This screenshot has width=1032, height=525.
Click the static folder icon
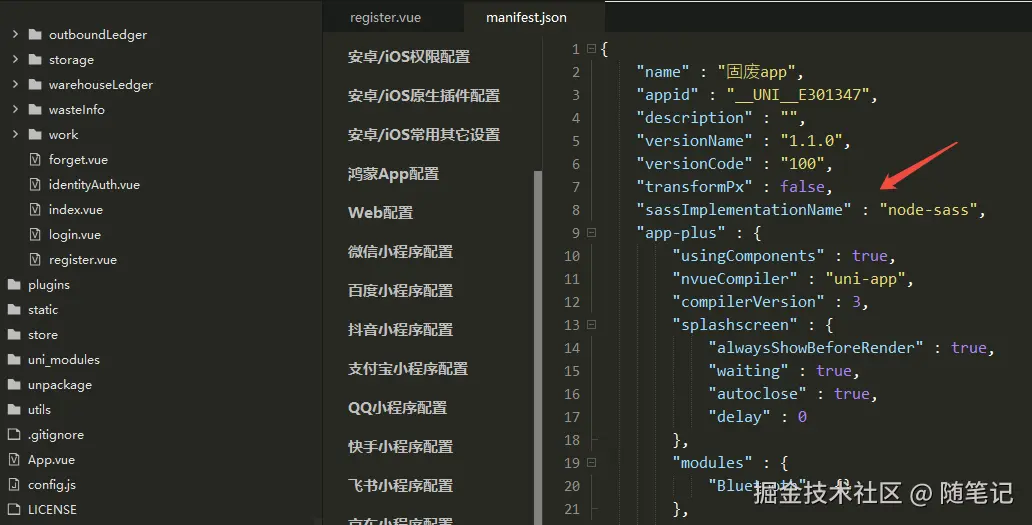(x=14, y=309)
